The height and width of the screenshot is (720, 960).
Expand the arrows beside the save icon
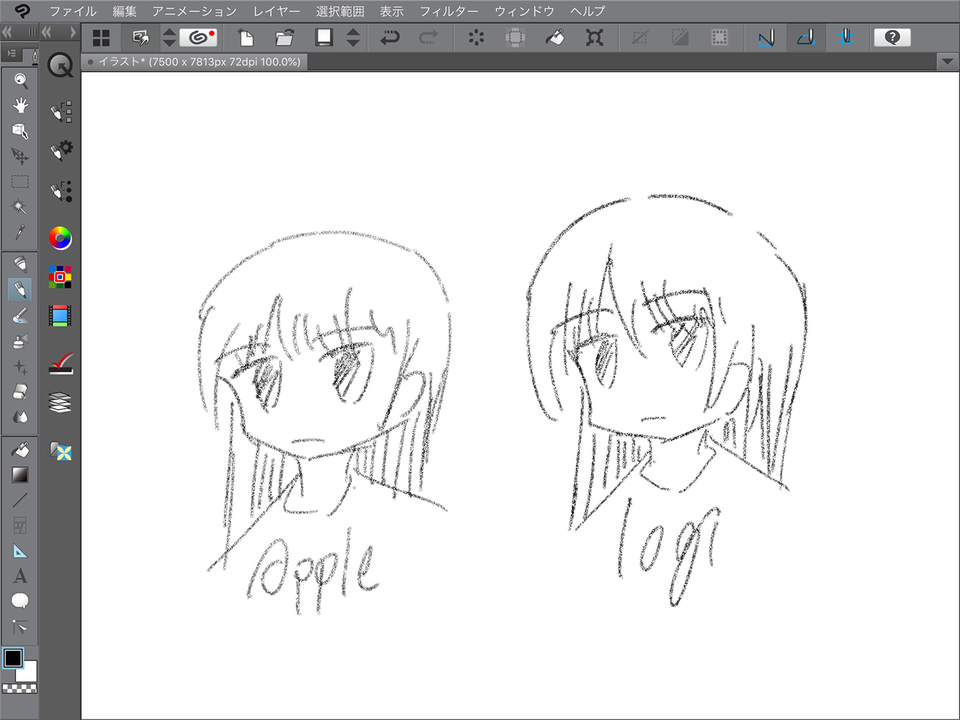[x=353, y=38]
